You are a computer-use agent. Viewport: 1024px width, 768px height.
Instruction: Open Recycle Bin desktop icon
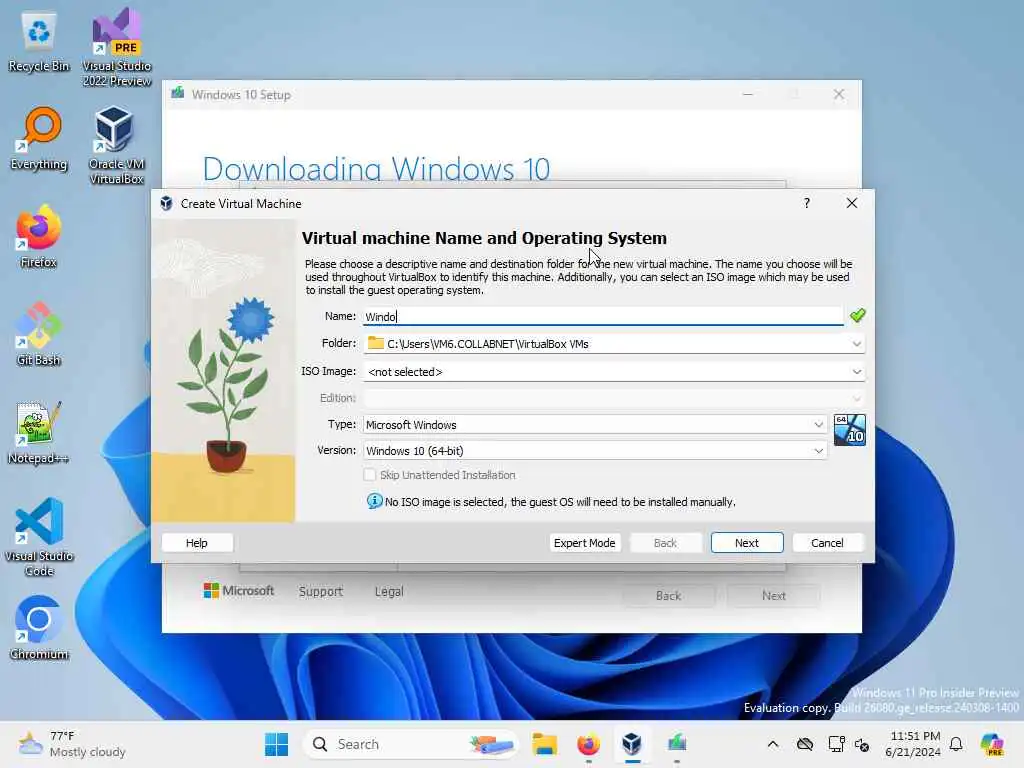click(x=39, y=42)
